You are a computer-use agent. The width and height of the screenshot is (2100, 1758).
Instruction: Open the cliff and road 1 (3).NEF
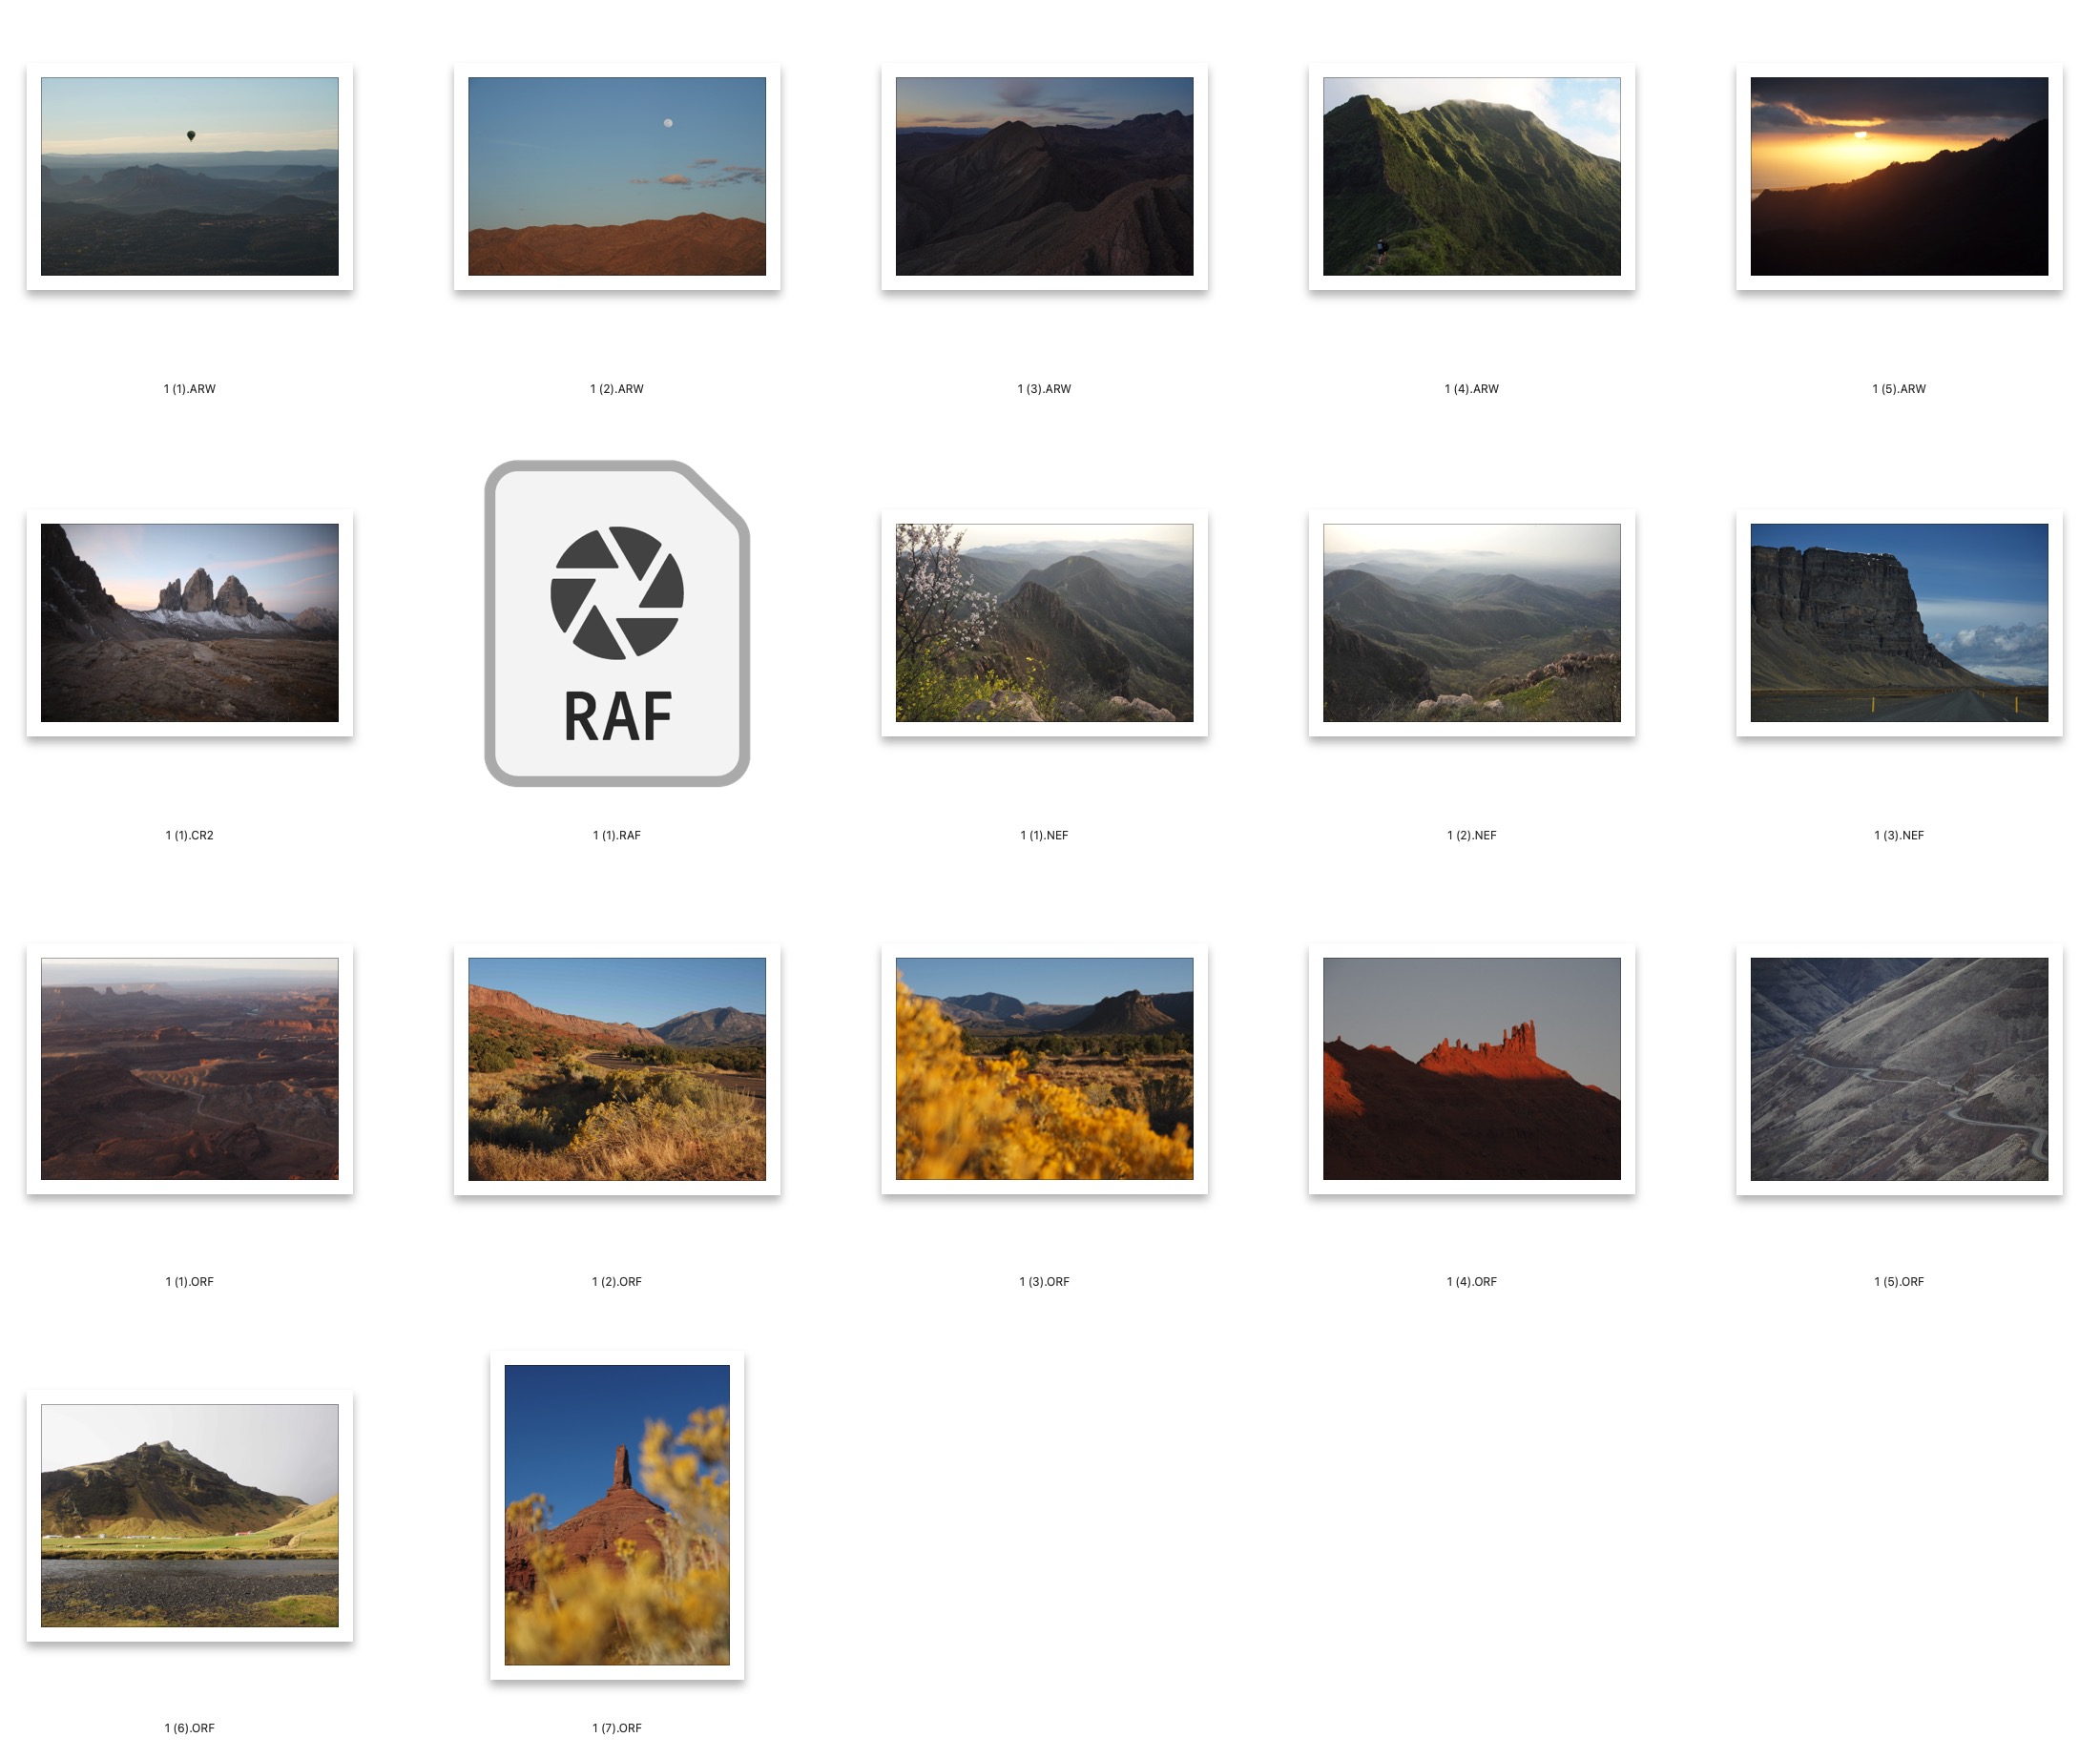coord(1898,622)
